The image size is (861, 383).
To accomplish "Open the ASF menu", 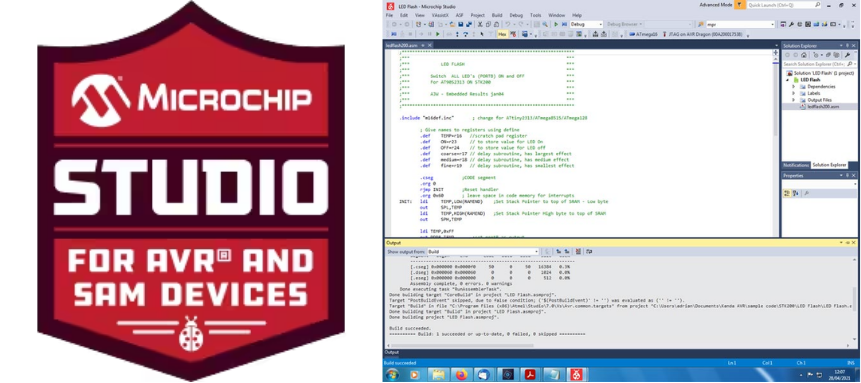I will pos(460,15).
